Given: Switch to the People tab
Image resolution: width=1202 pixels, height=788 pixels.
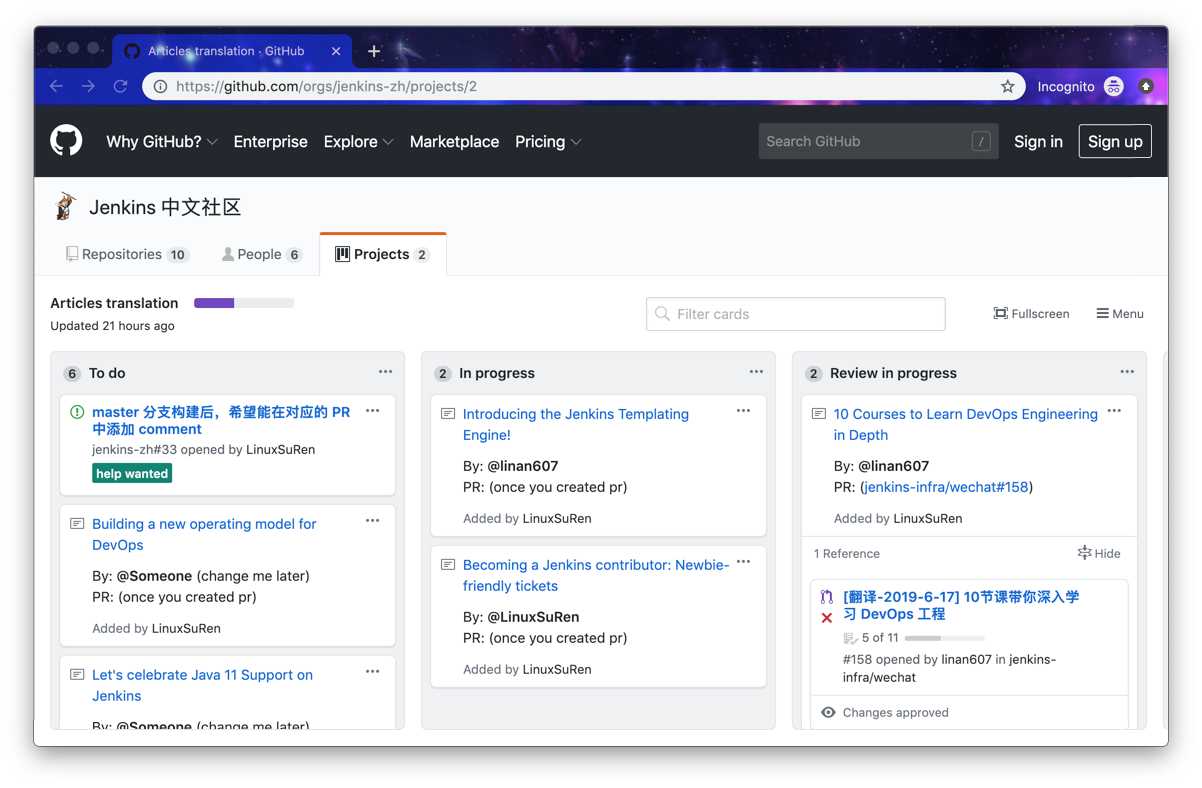Looking at the screenshot, I should pyautogui.click(x=262, y=254).
